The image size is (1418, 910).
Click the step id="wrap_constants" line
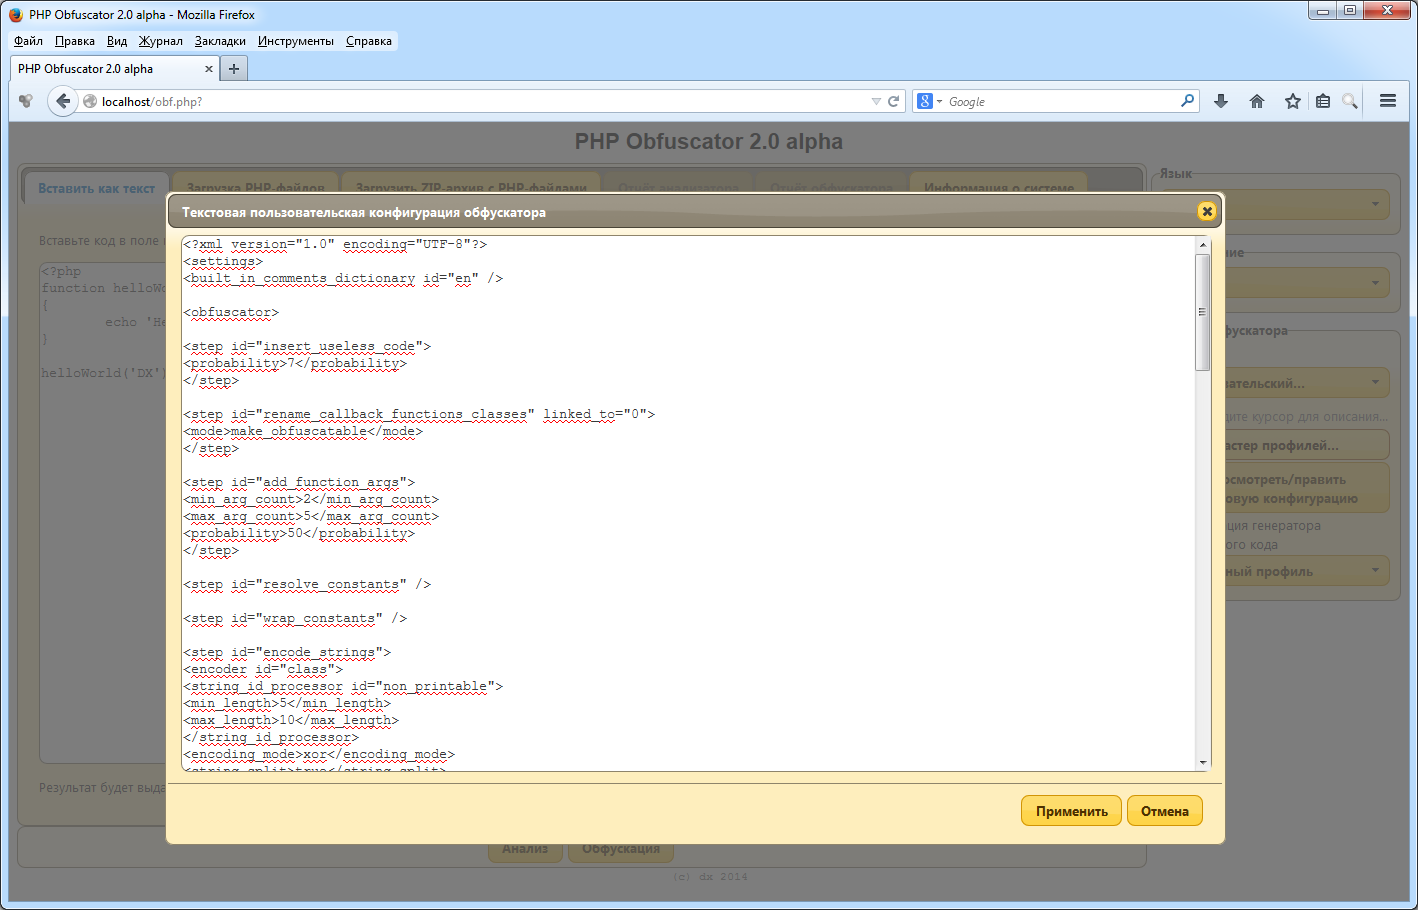pyautogui.click(x=295, y=618)
